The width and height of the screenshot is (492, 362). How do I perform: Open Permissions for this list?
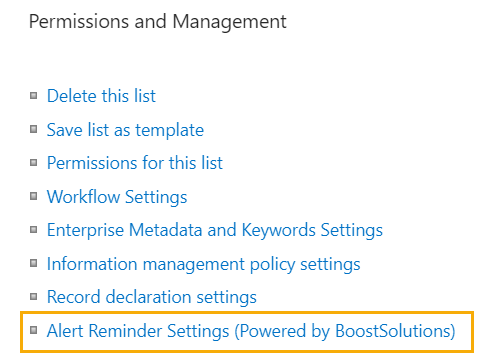pos(135,163)
